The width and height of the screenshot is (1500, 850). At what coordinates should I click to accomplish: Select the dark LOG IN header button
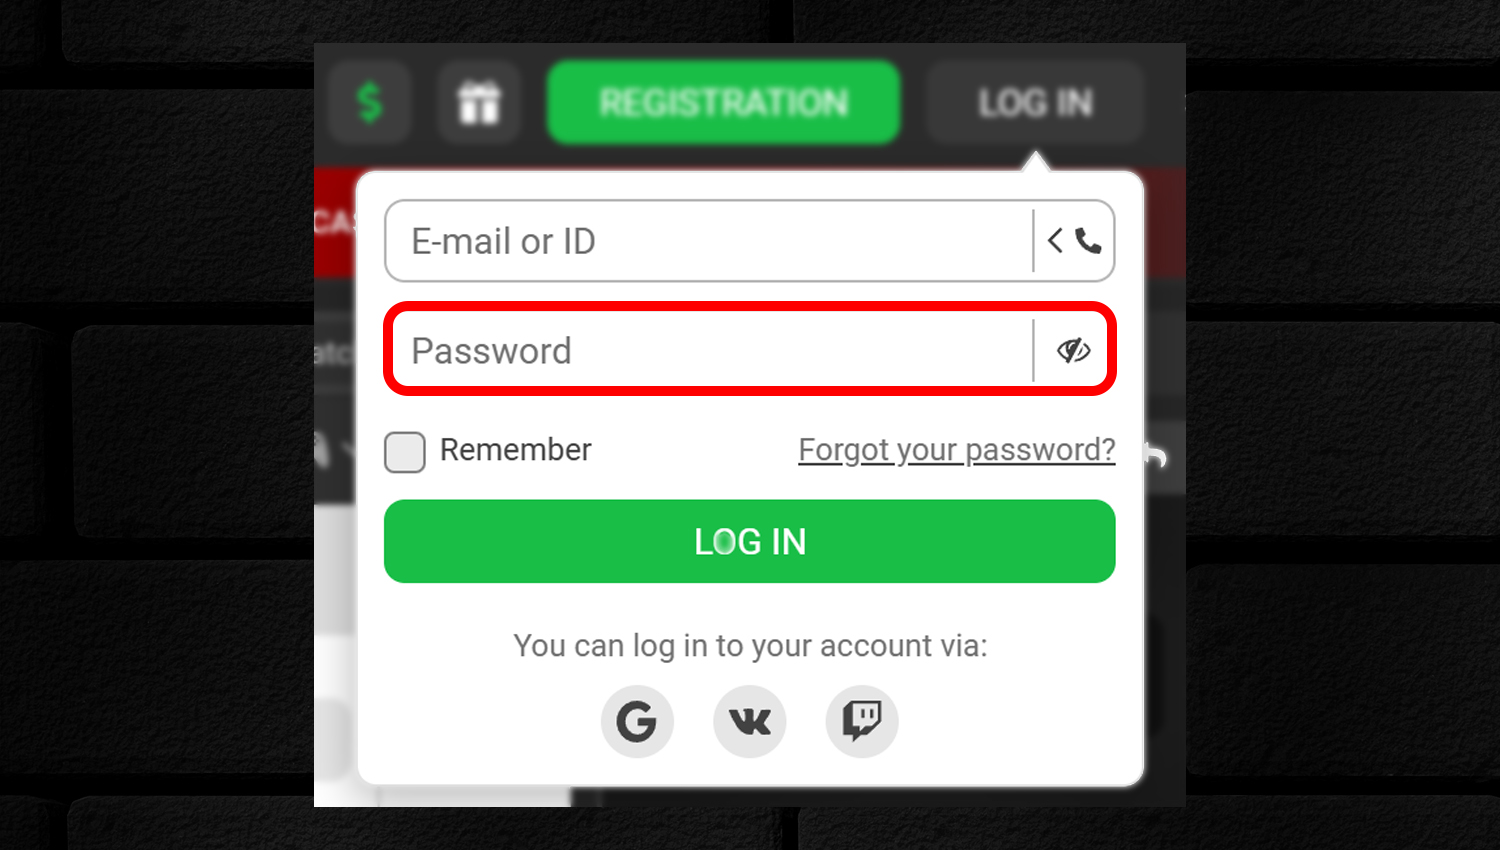[x=1035, y=102]
